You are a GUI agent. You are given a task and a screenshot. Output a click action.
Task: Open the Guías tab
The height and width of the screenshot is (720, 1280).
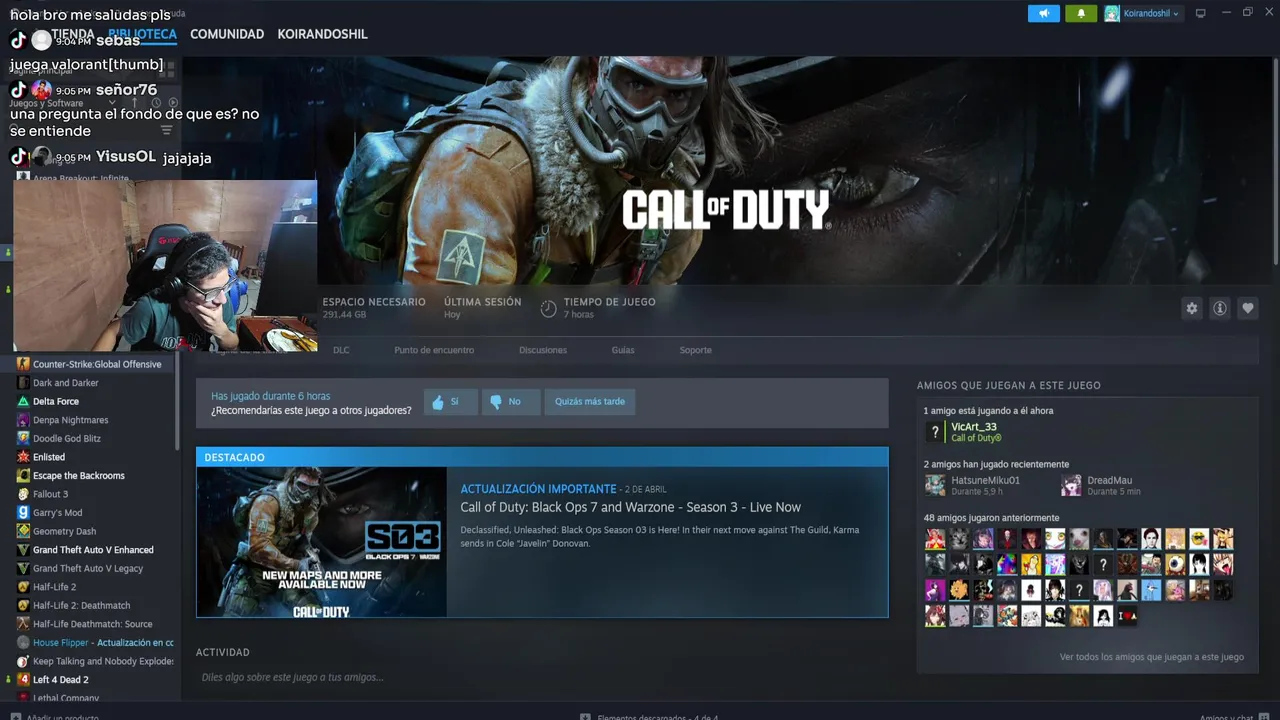[x=623, y=350]
